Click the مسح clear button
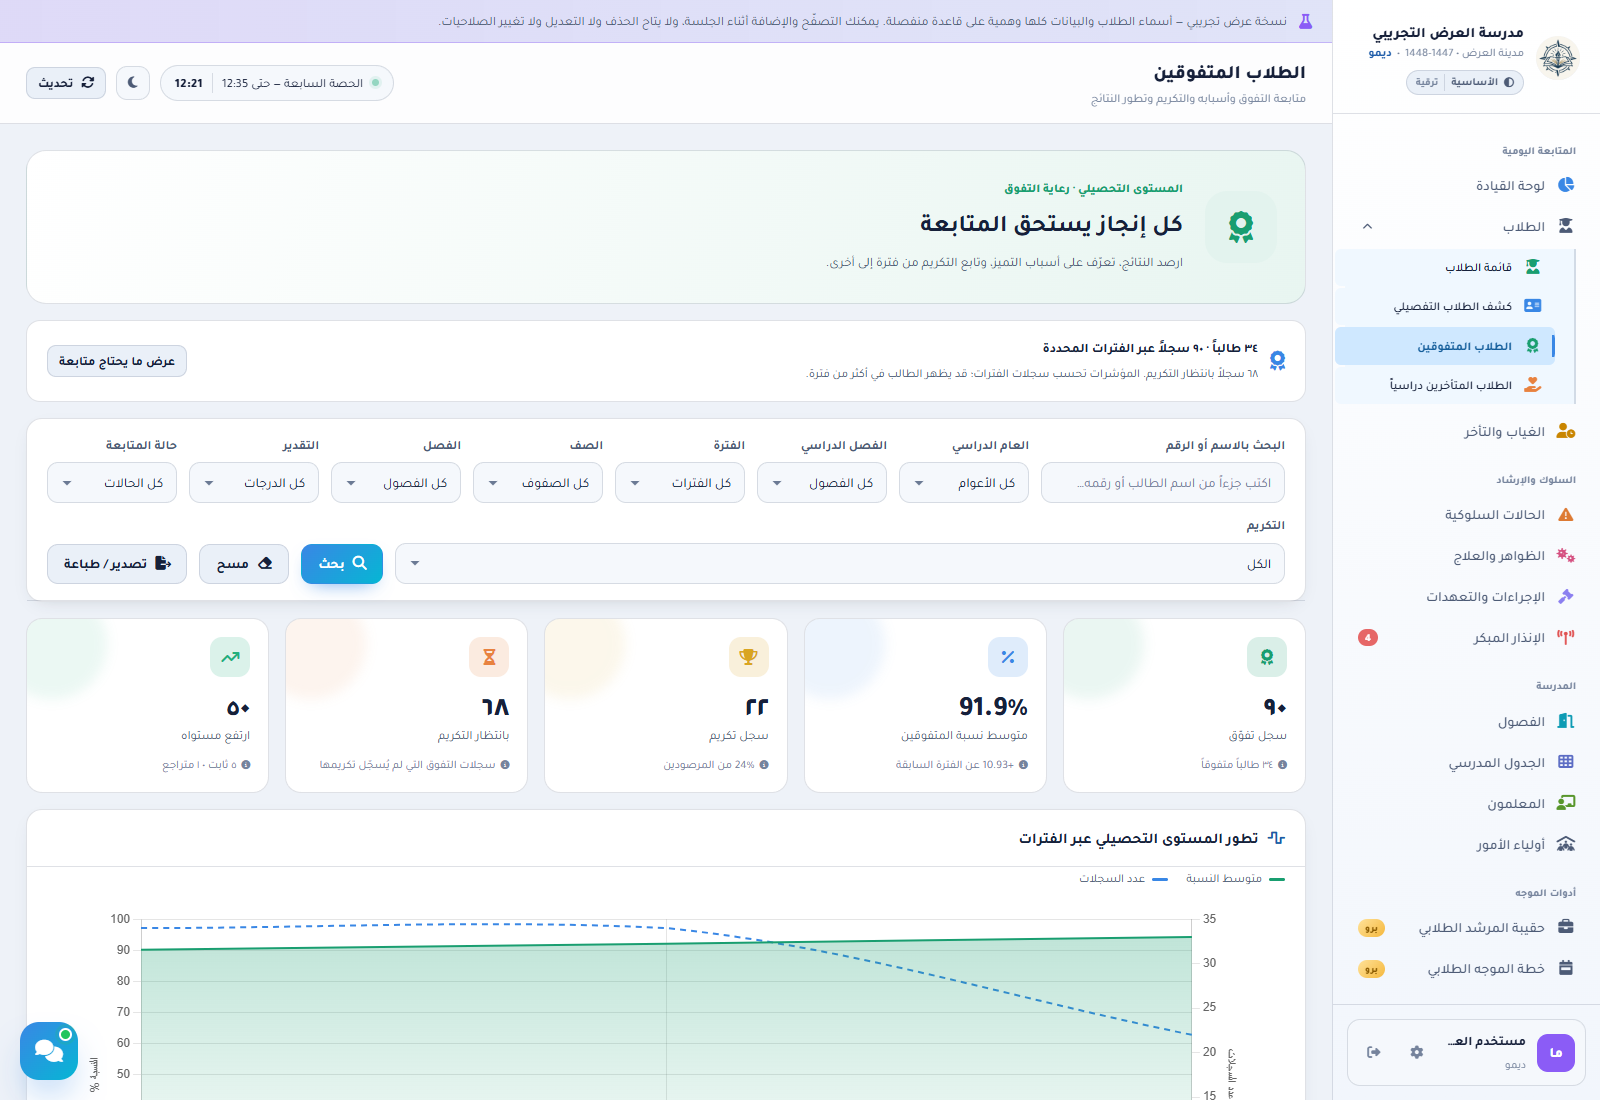1600x1100 pixels. [x=244, y=564]
